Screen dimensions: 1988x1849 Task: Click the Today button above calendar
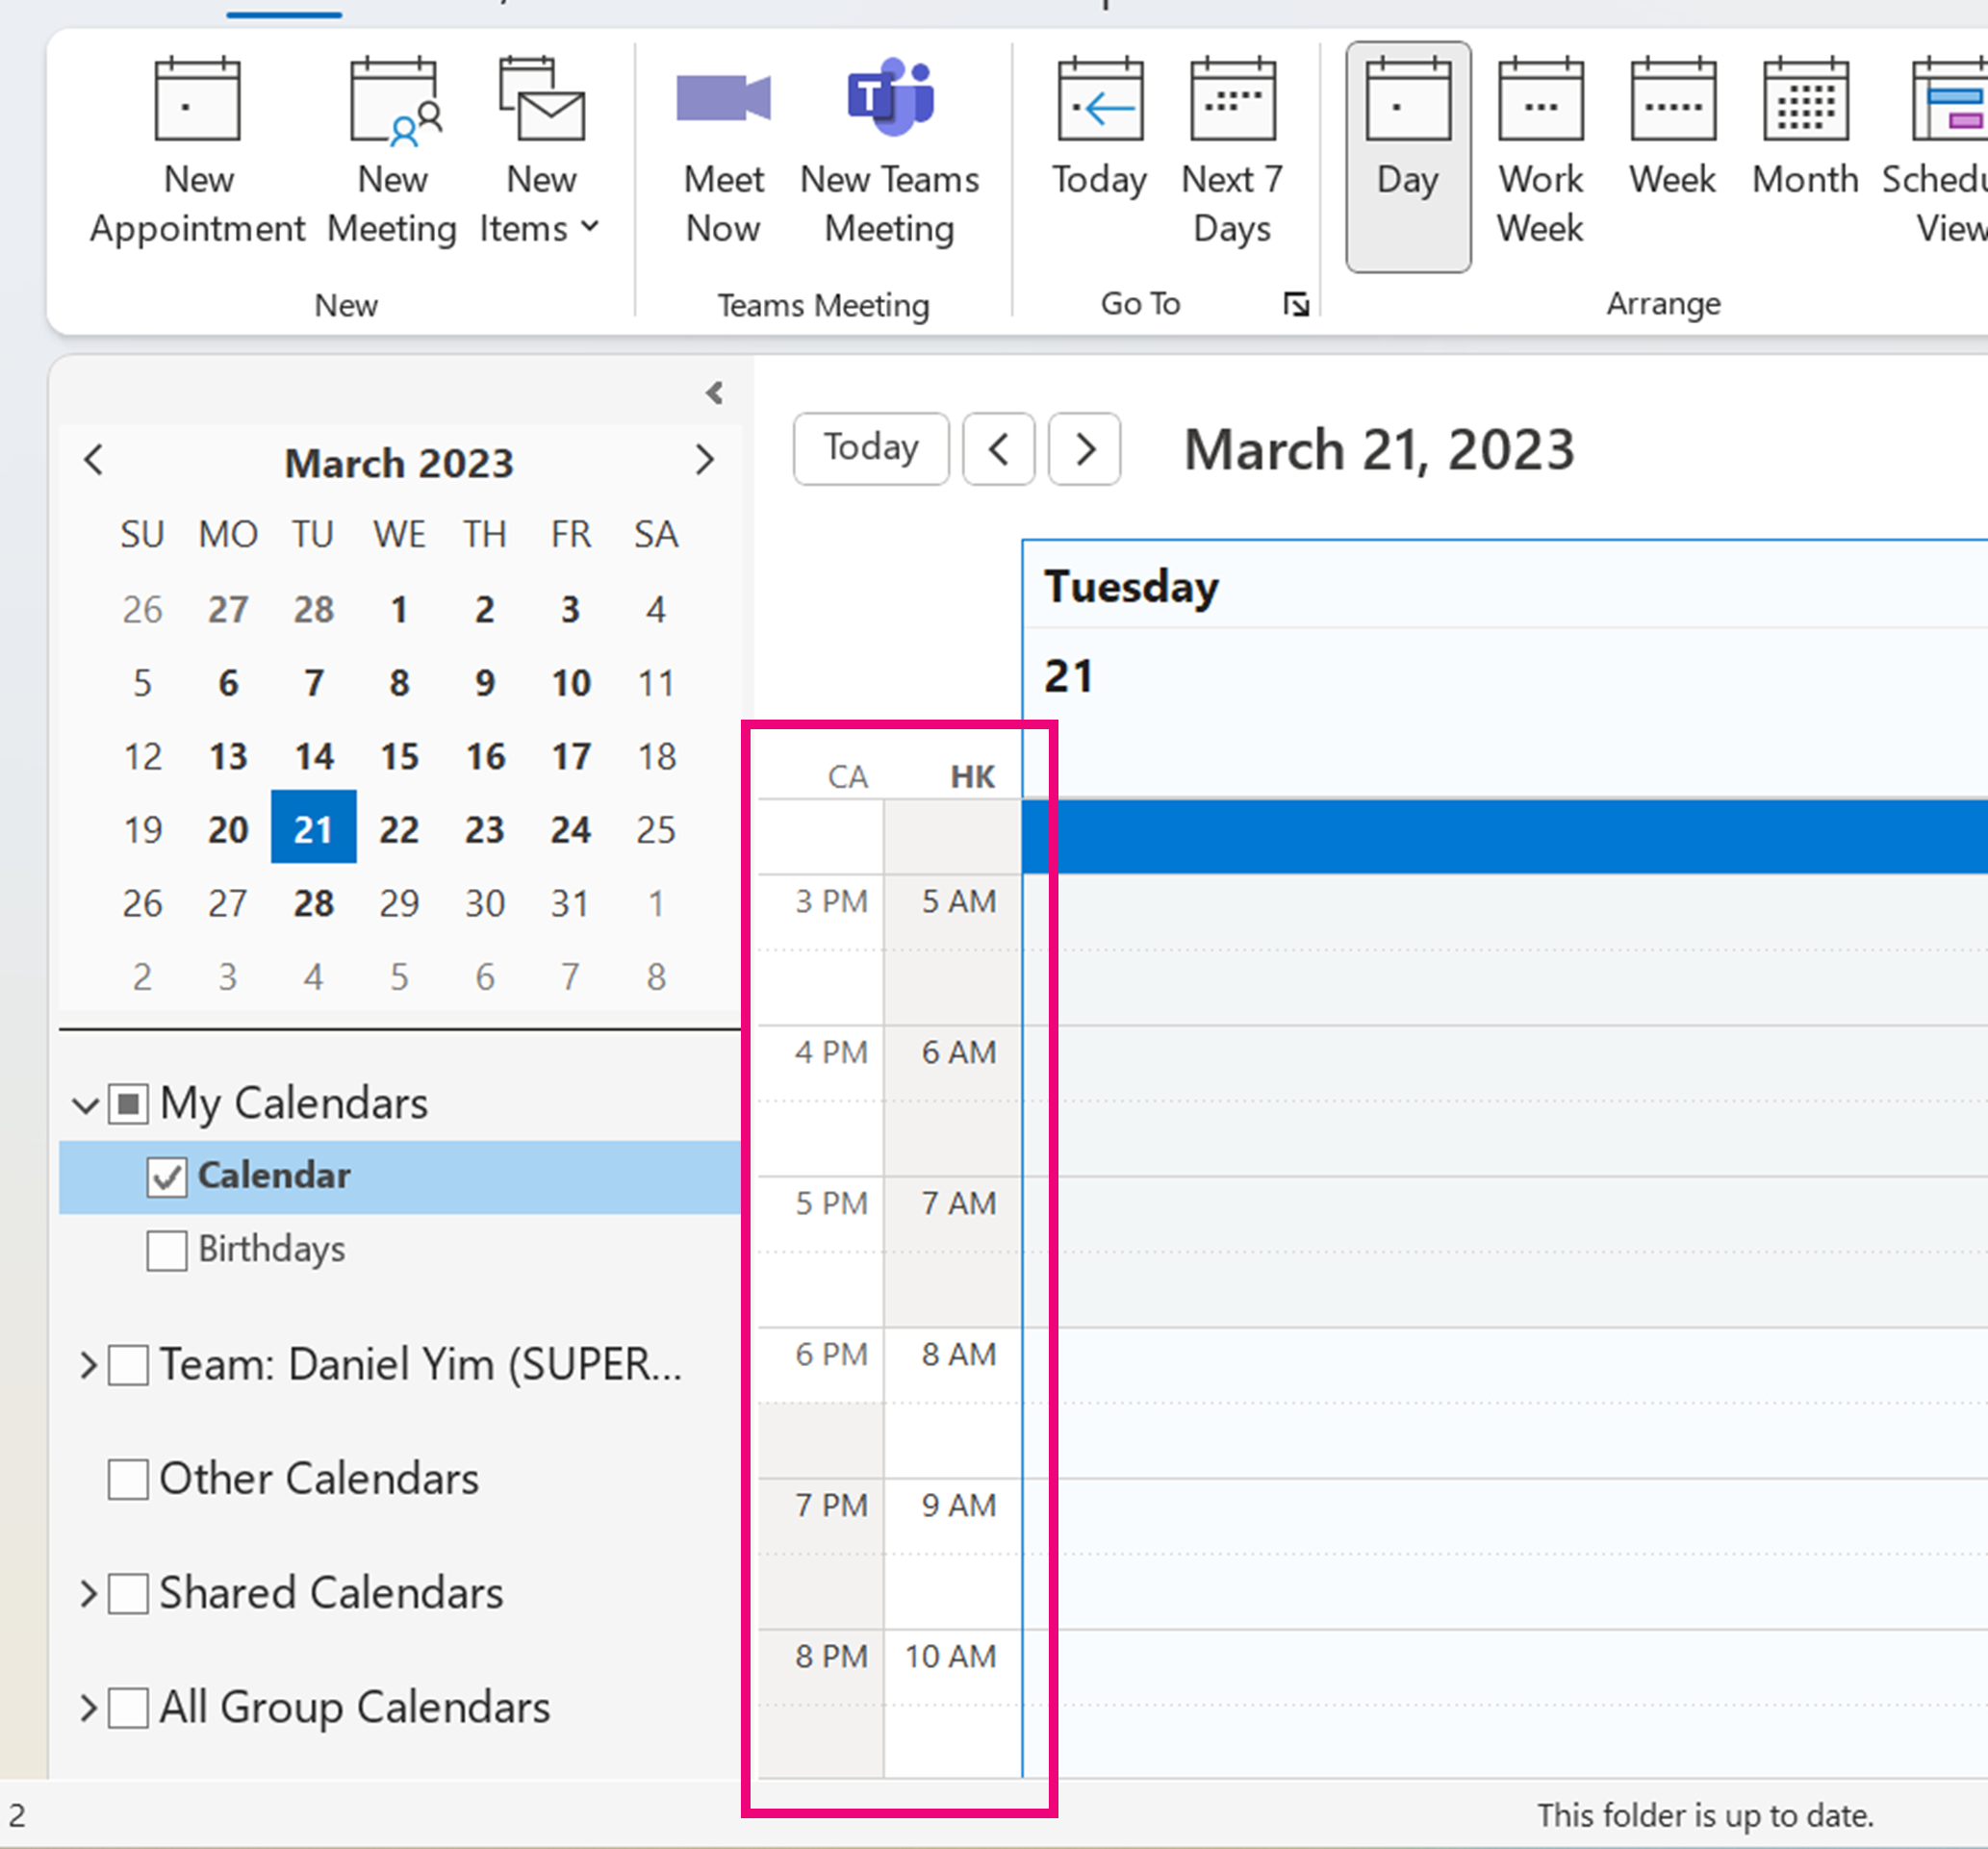[870, 449]
